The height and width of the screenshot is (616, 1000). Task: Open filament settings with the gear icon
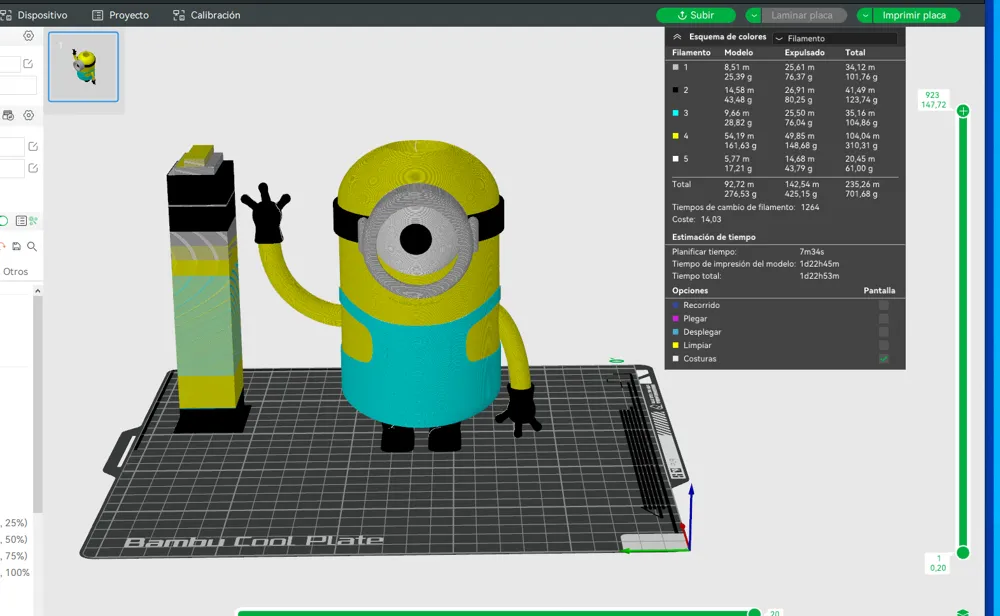click(x=28, y=115)
